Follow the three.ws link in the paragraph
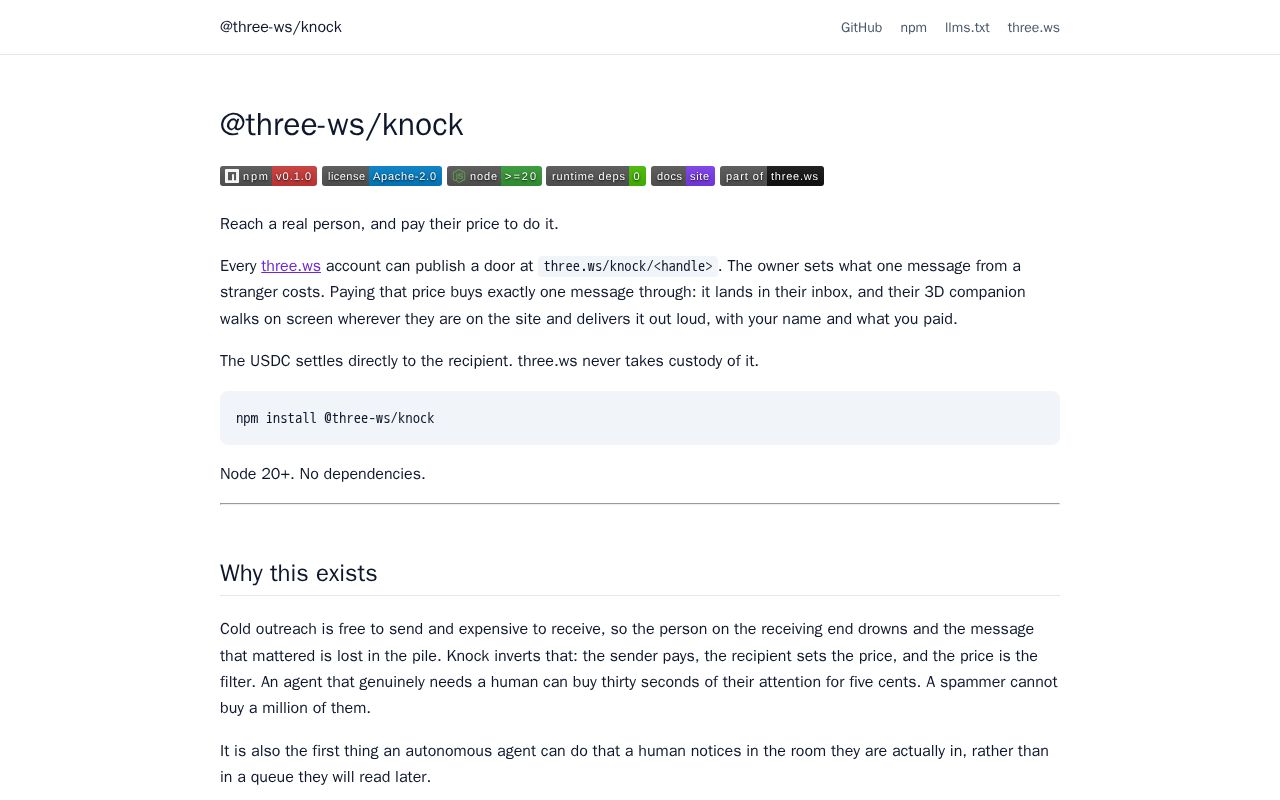This screenshot has width=1280, height=800. [291, 266]
